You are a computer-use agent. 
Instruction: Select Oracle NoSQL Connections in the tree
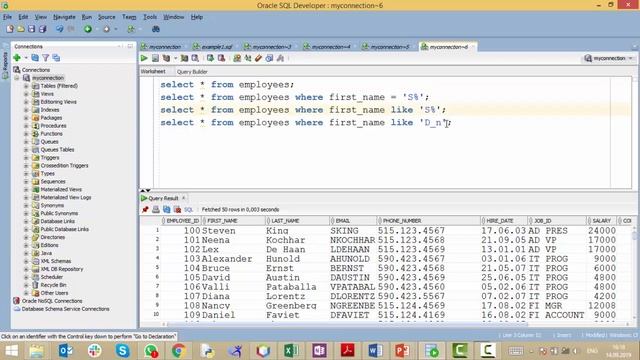[52, 301]
